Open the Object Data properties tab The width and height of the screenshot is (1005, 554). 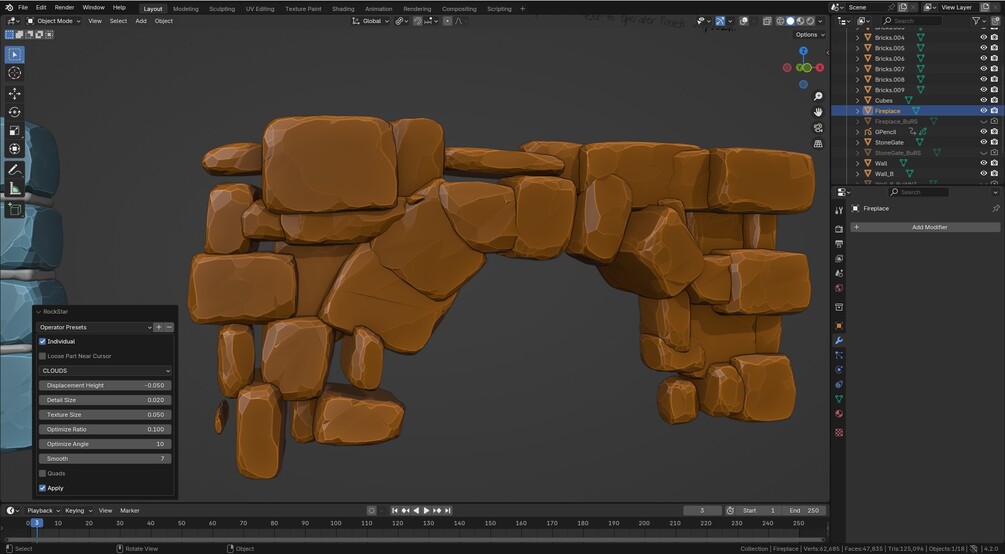[838, 399]
